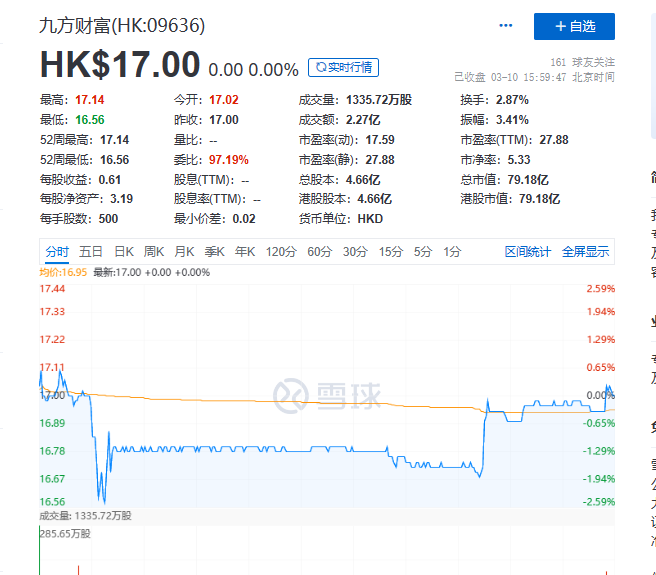
Task: Switch to the 五日 chart tab
Action: (91, 252)
